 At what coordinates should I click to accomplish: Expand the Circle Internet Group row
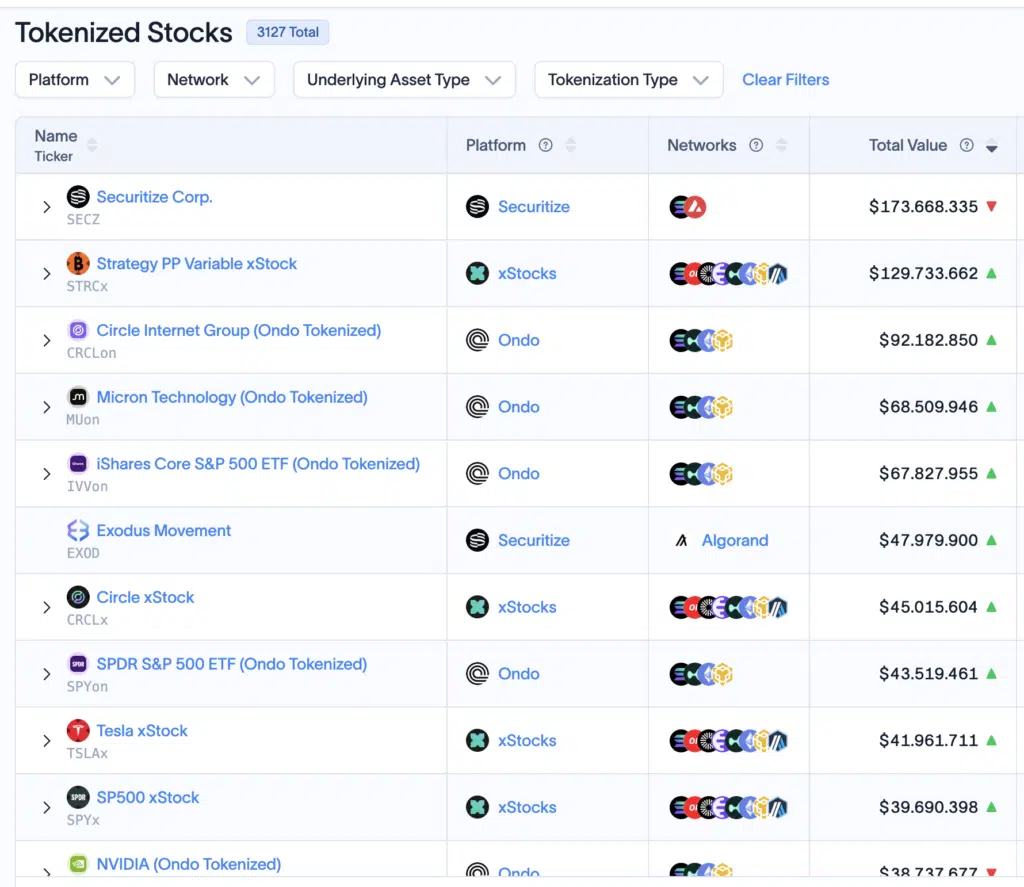coord(46,340)
